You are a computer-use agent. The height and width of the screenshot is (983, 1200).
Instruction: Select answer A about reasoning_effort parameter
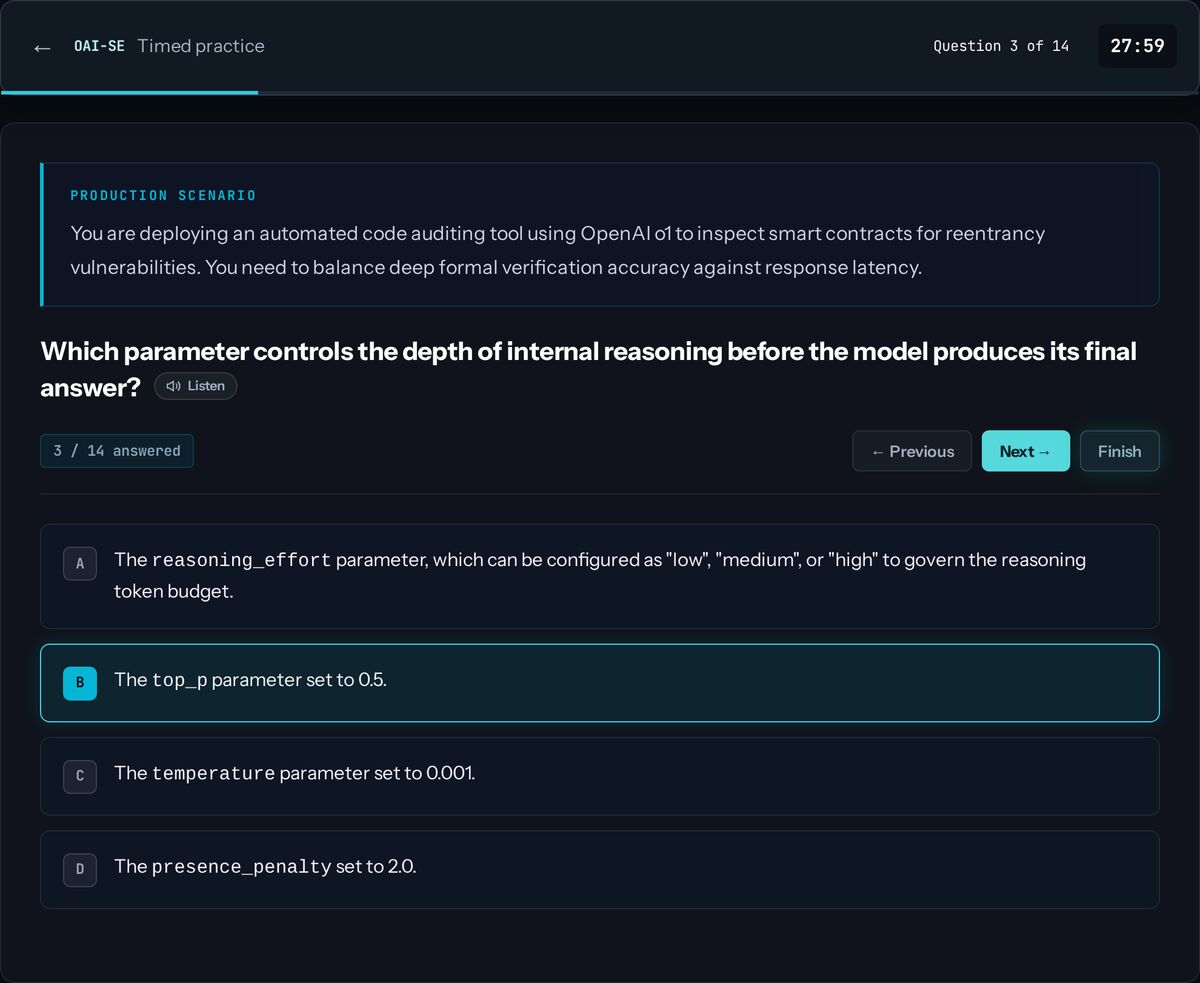click(x=600, y=576)
